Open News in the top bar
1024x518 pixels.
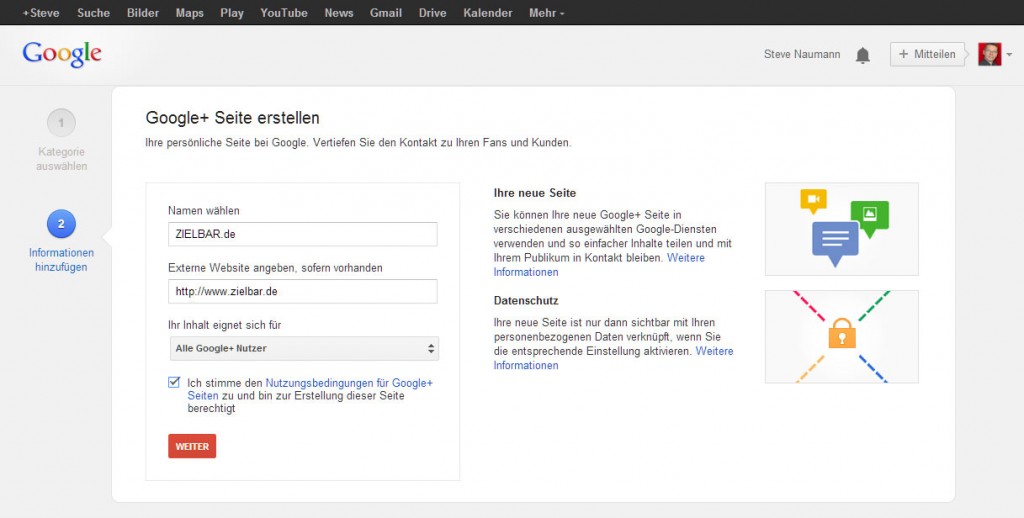point(339,13)
